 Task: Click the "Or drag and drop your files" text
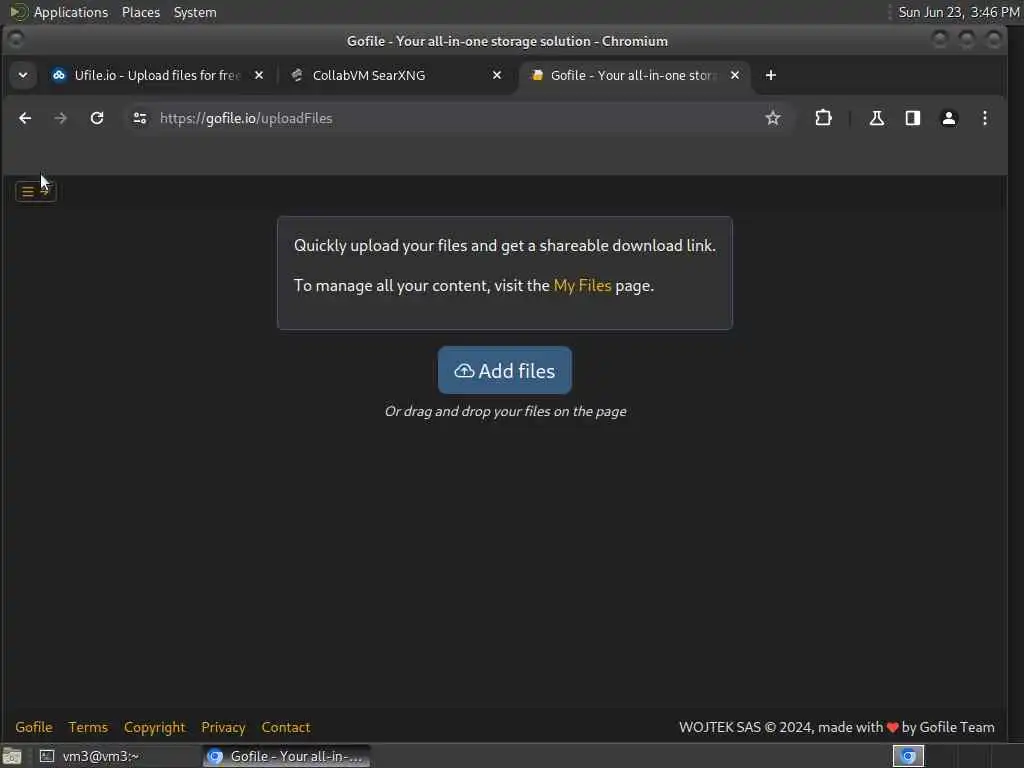click(x=505, y=411)
